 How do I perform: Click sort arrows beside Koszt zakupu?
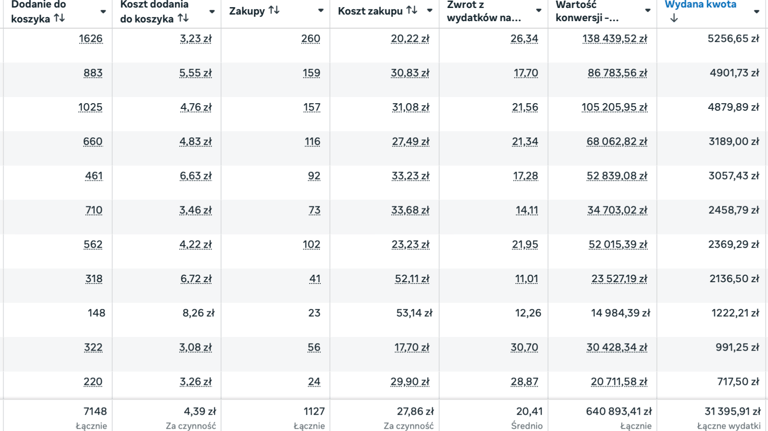coord(411,10)
